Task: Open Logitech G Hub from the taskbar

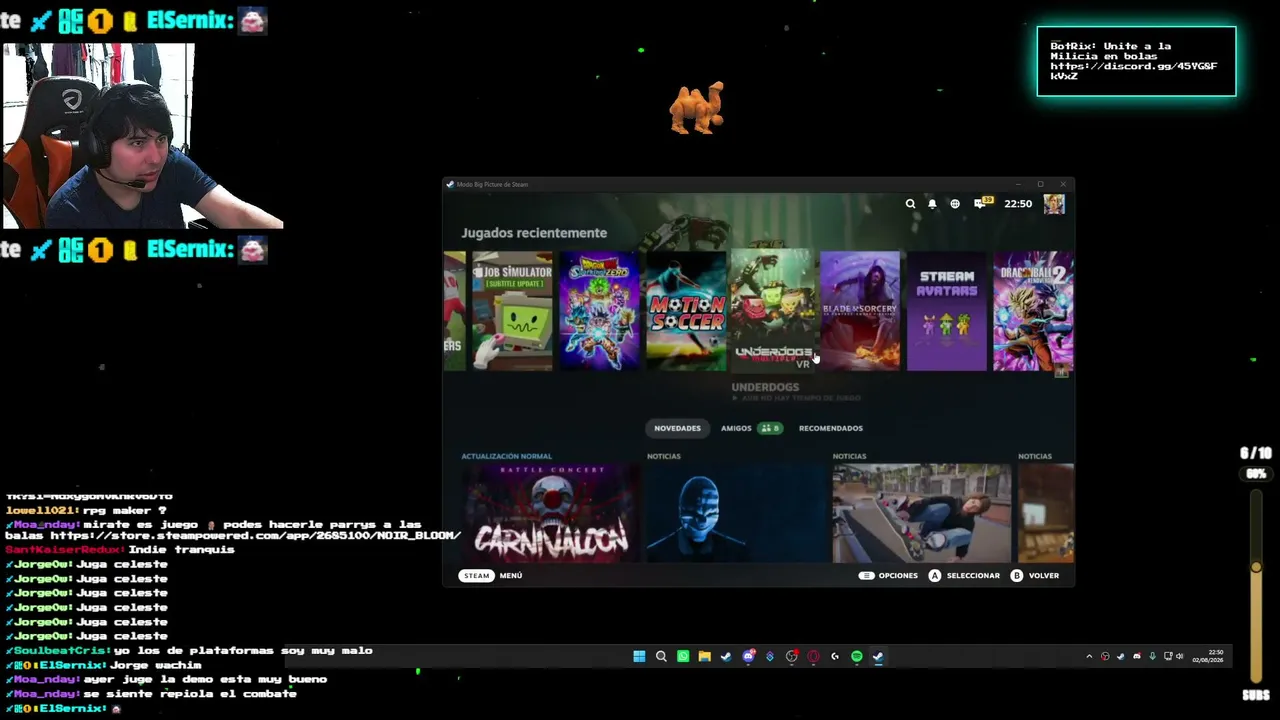Action: point(835,656)
